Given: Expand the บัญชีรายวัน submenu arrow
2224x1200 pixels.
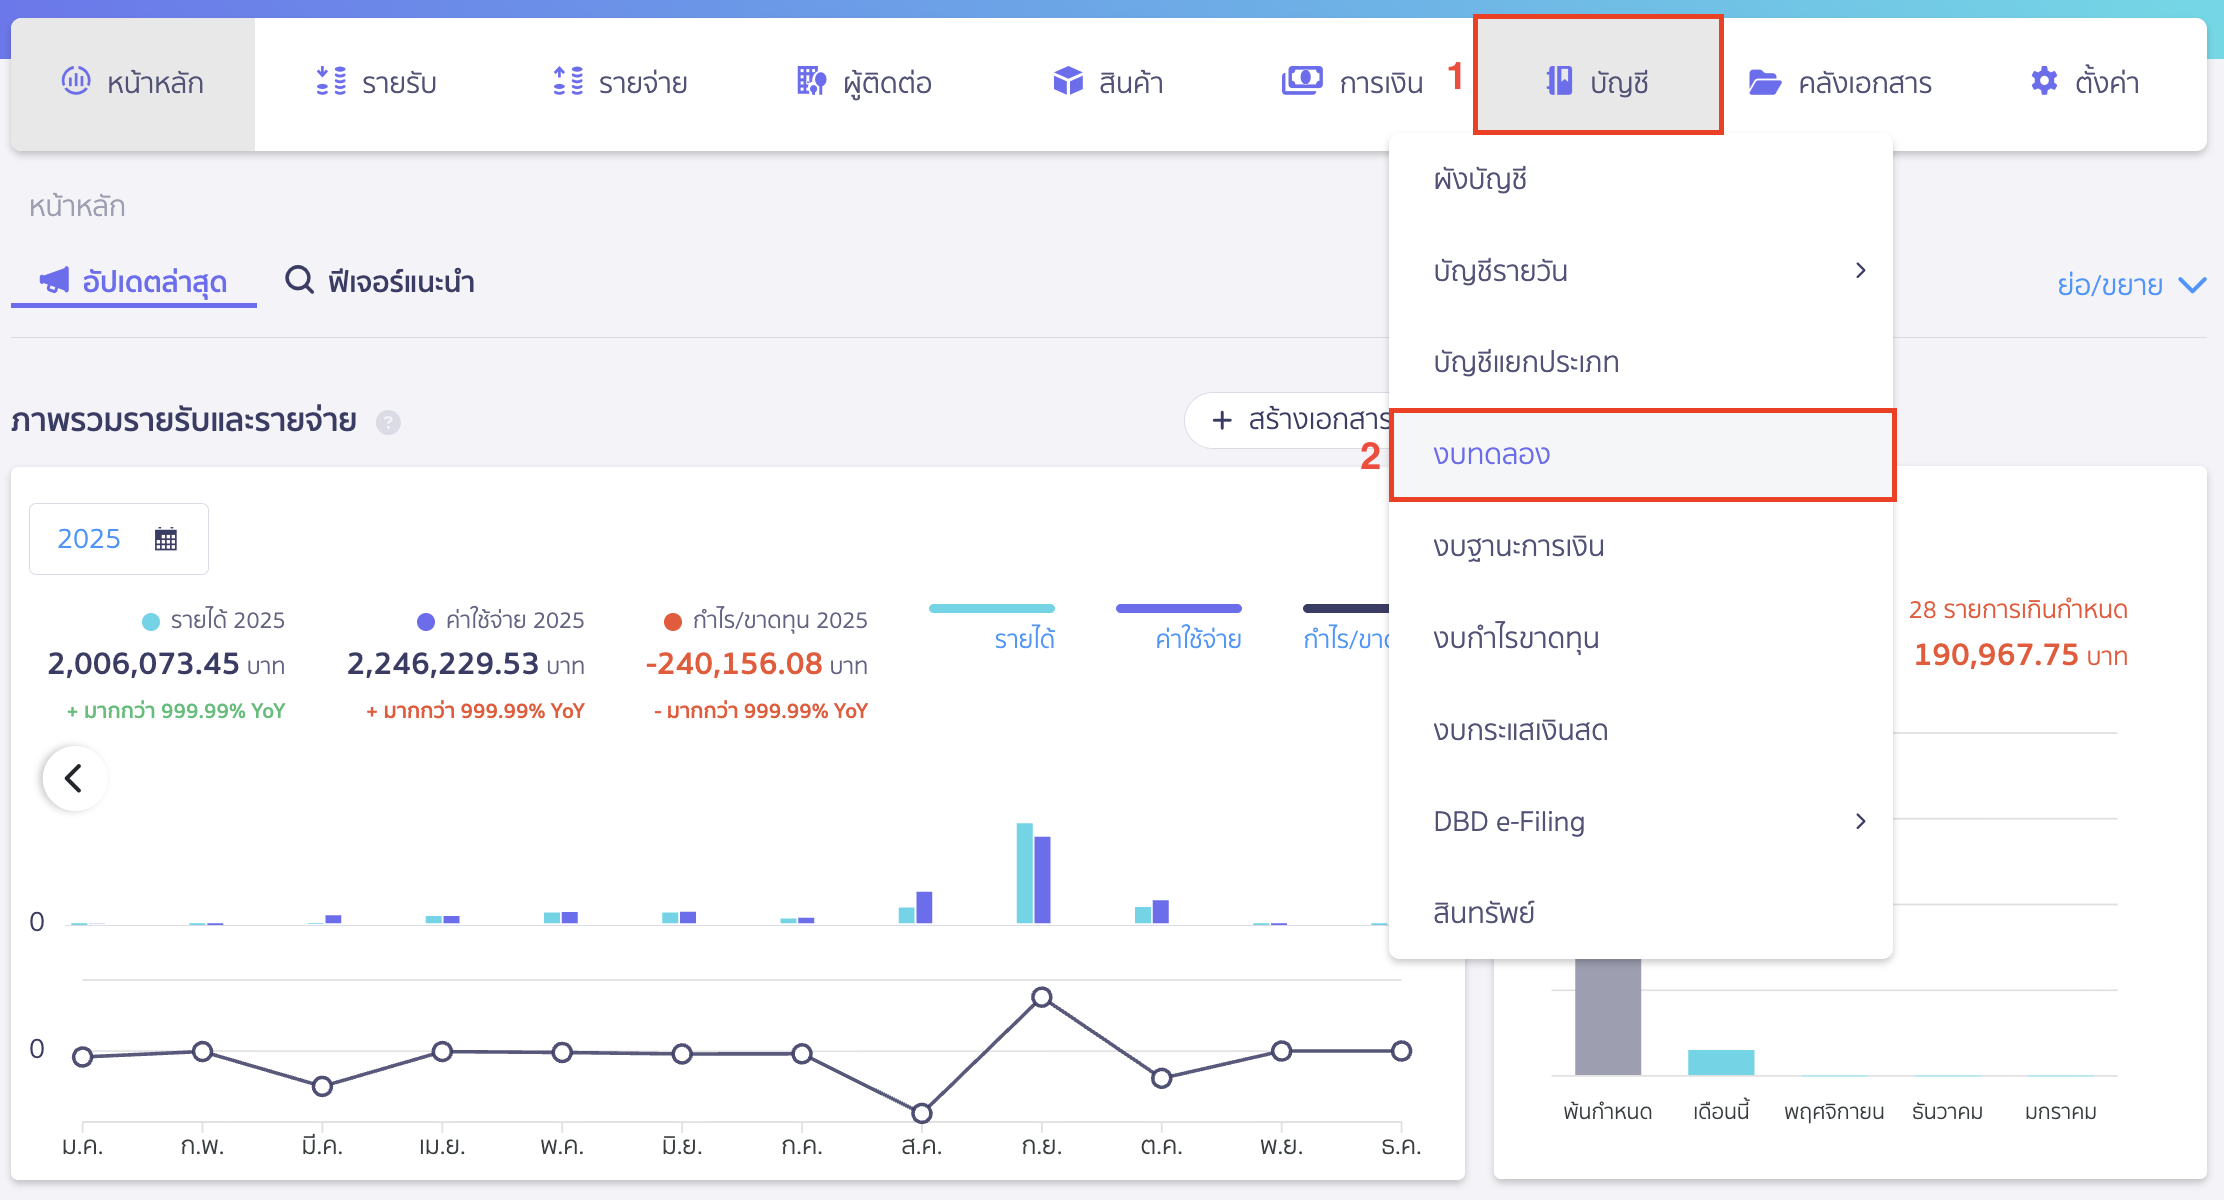Looking at the screenshot, I should point(1860,271).
